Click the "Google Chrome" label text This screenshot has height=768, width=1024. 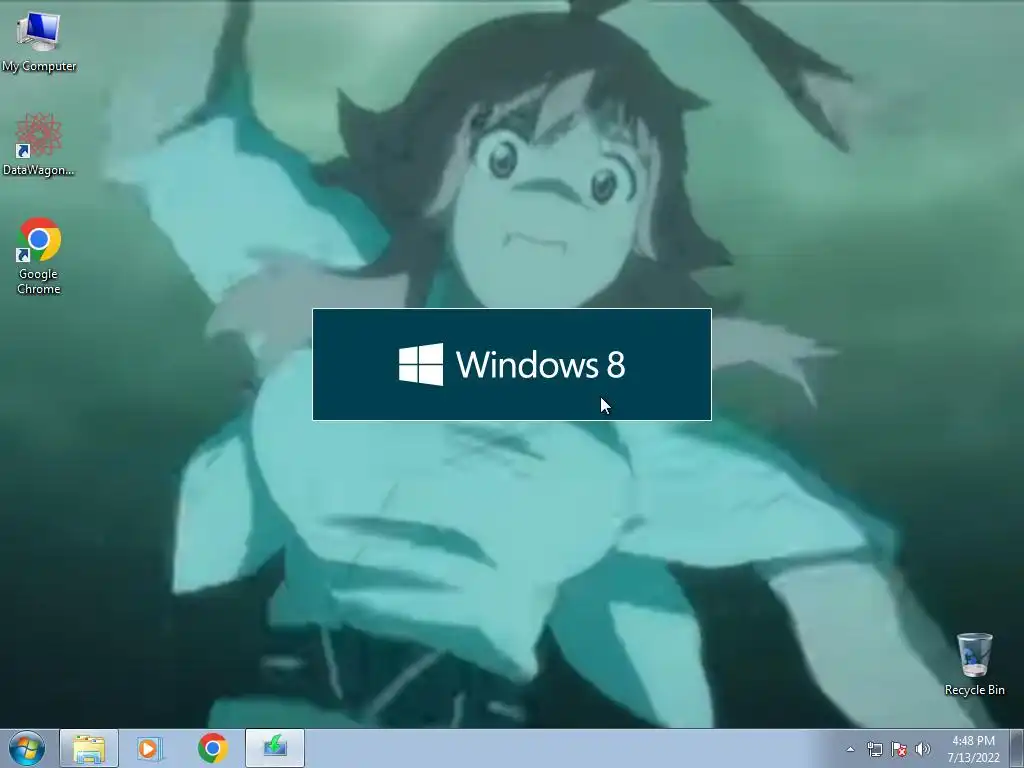(x=39, y=281)
